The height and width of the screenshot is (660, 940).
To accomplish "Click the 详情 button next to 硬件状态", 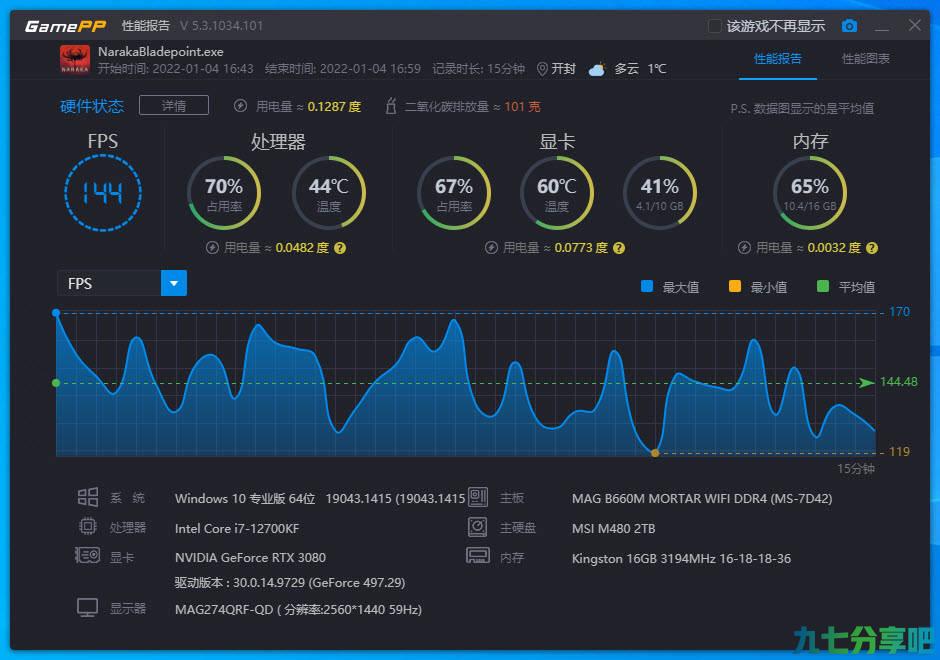I will pyautogui.click(x=174, y=106).
